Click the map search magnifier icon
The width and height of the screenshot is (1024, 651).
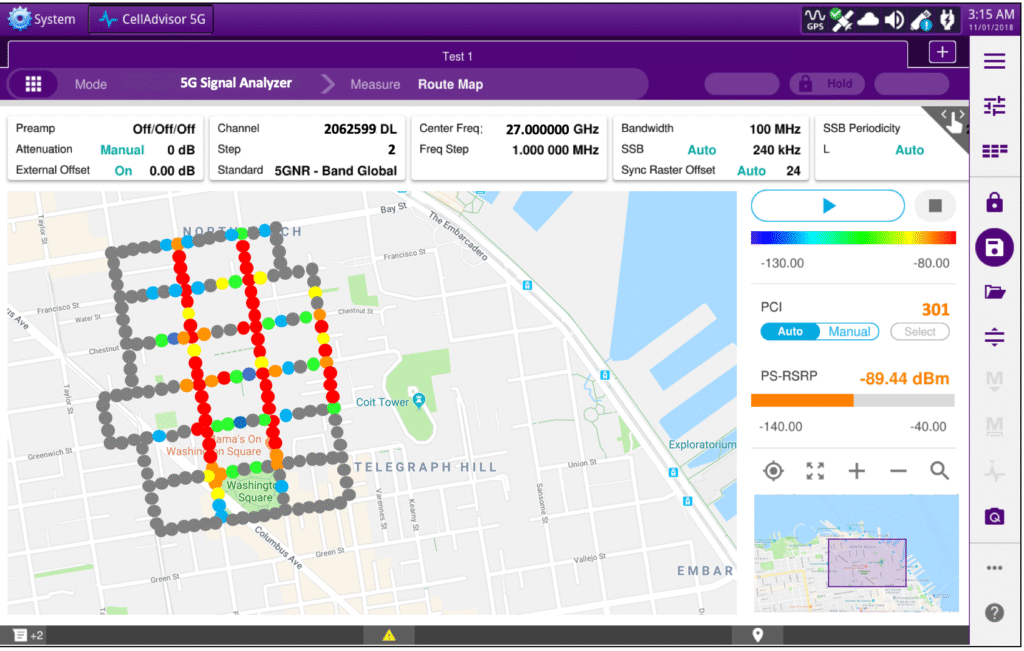(x=939, y=471)
